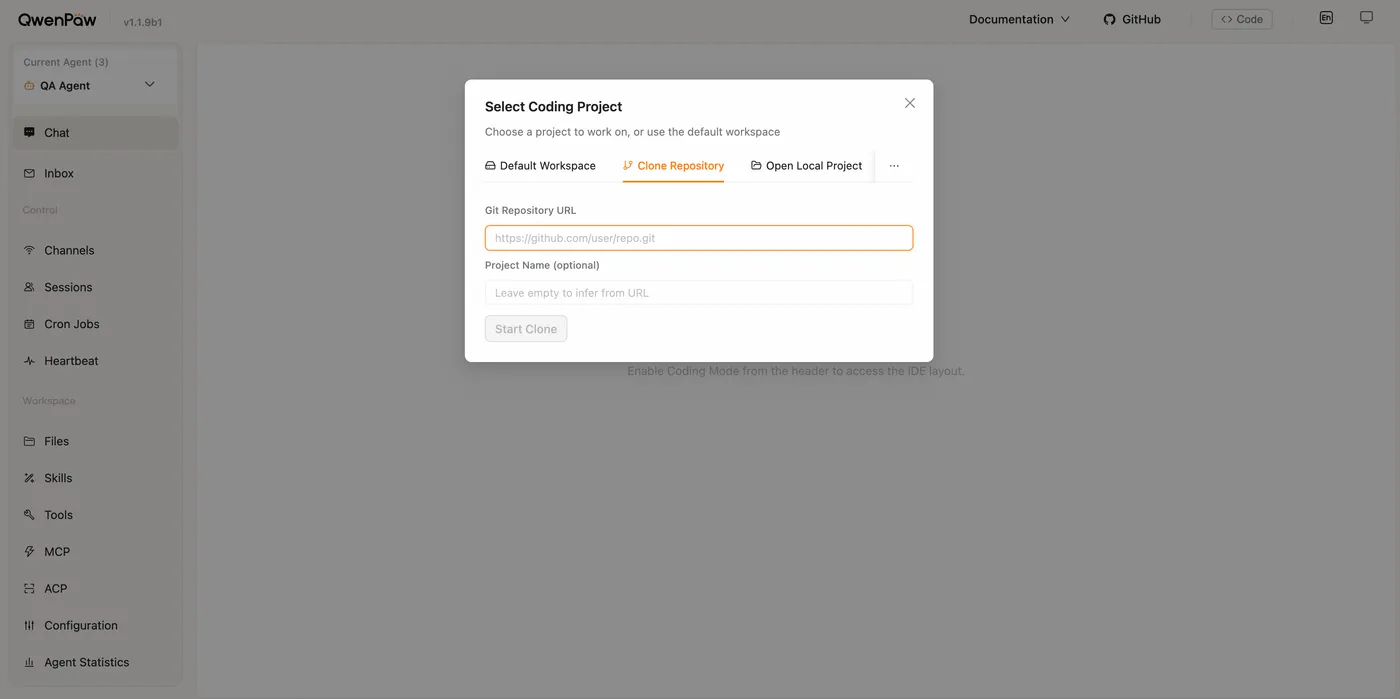Open the Documentation dropdown menu
The height and width of the screenshot is (699, 1400).
point(1019,19)
